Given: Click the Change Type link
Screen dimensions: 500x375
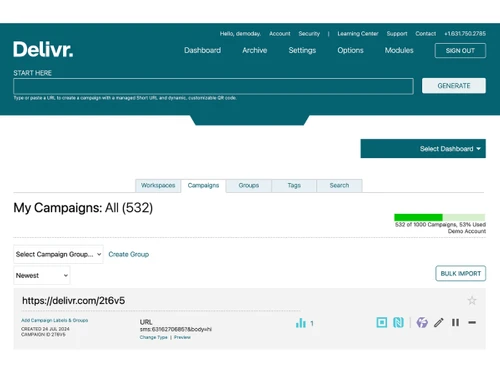Looking at the screenshot, I should (154, 337).
